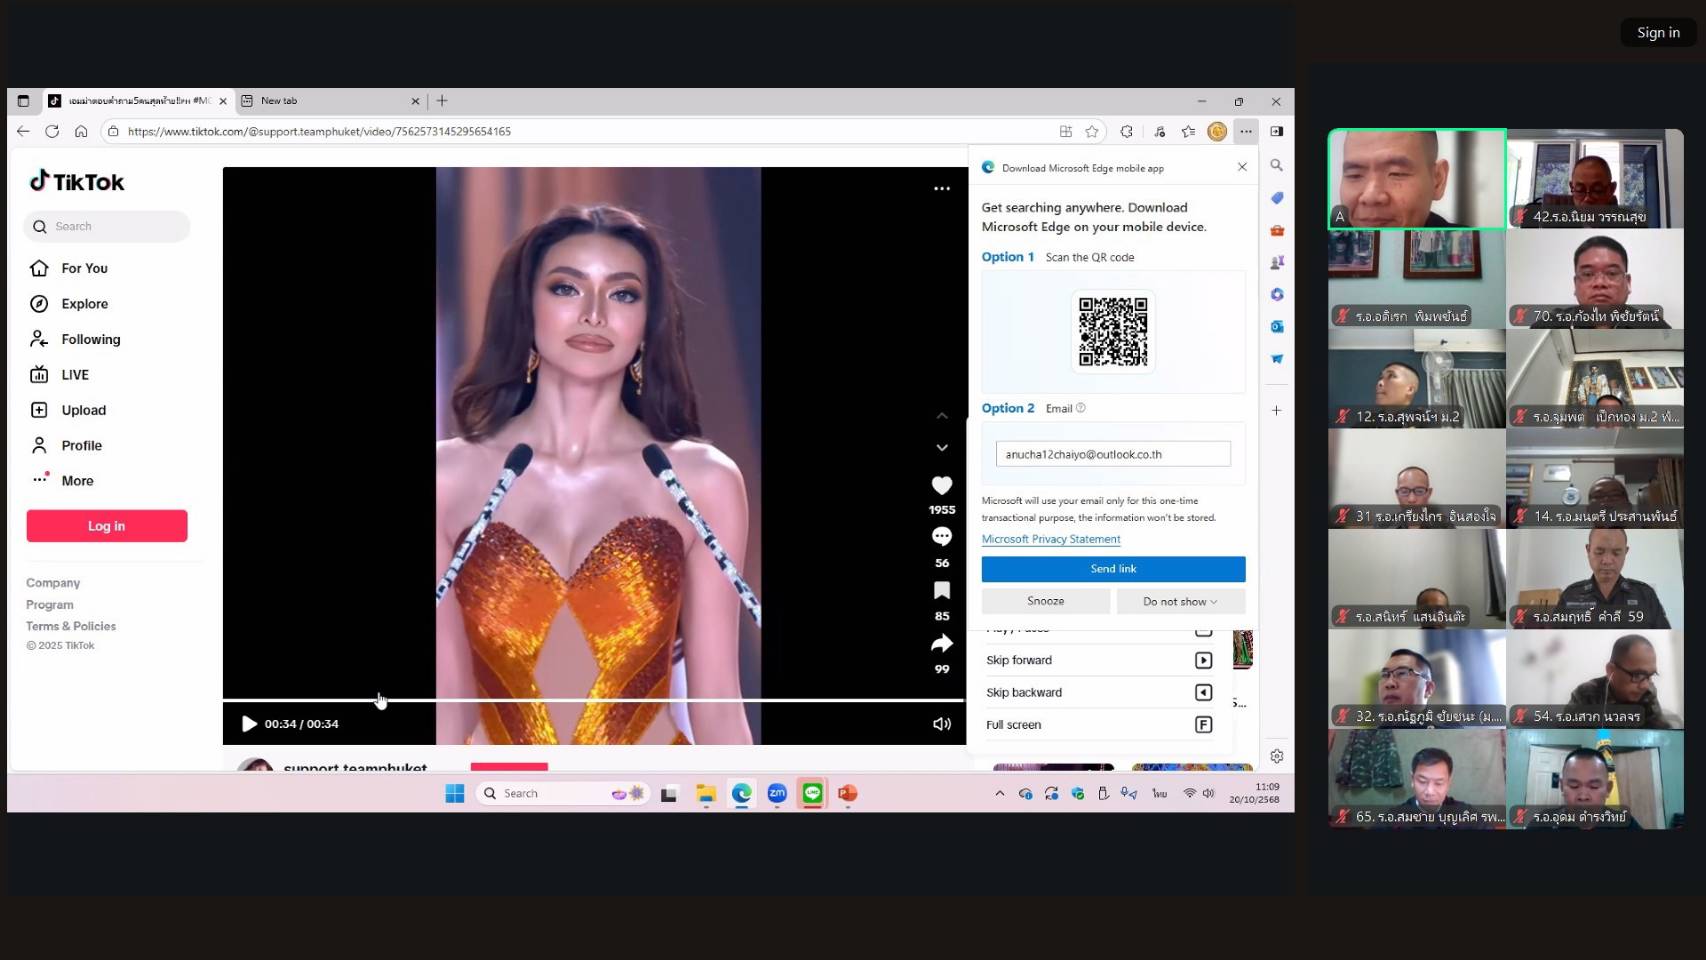Go to previous video with up chevron
This screenshot has width=1706, height=960.
941,416
